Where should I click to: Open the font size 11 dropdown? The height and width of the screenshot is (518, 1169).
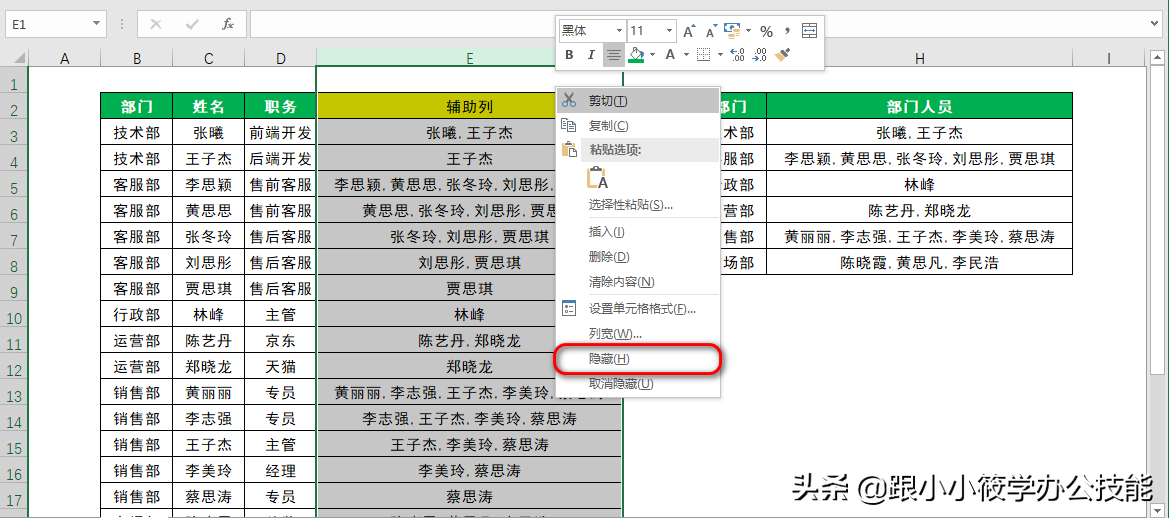coord(669,31)
